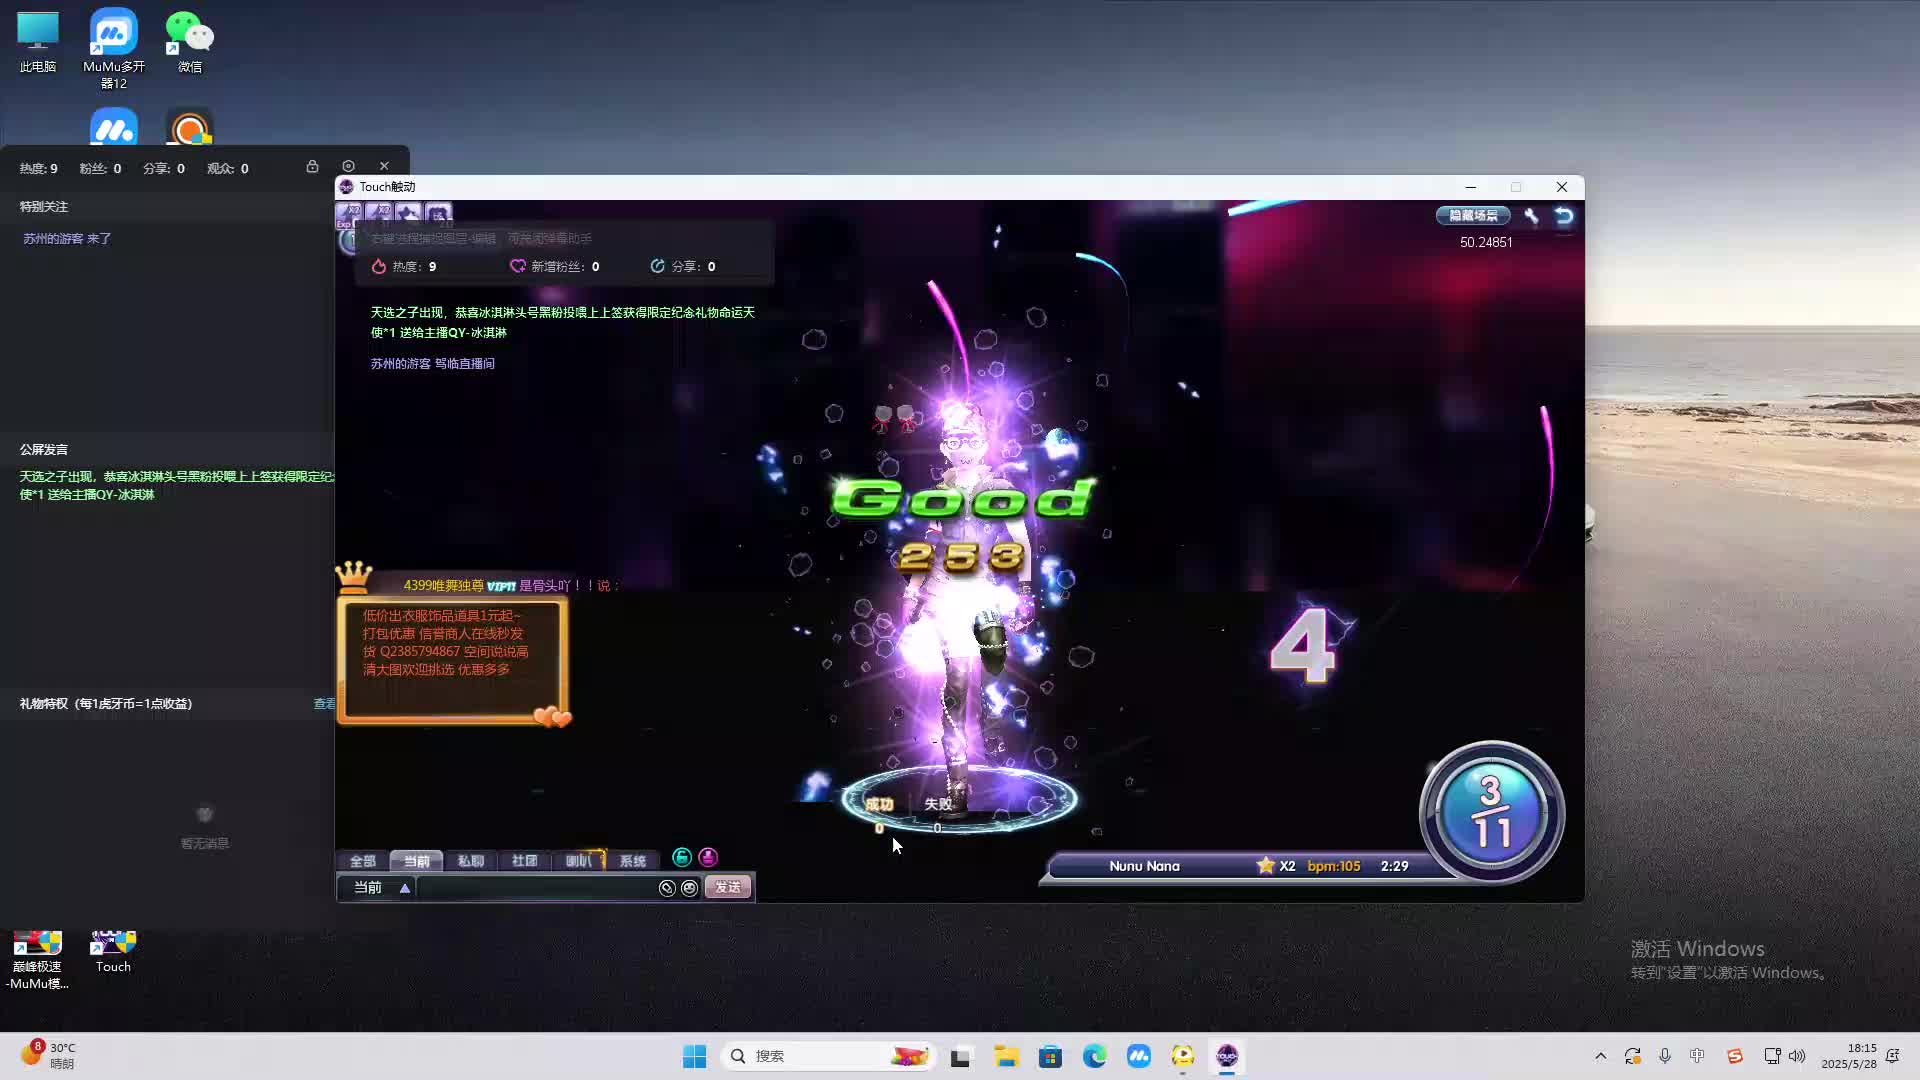Show hidden system tray icons chevron

coord(1600,1056)
